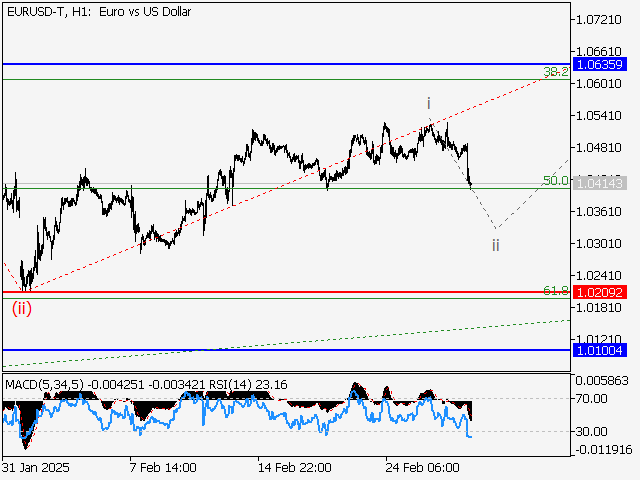Click the green wave 'ii' forecast label
This screenshot has height=480, width=640.
(x=495, y=244)
